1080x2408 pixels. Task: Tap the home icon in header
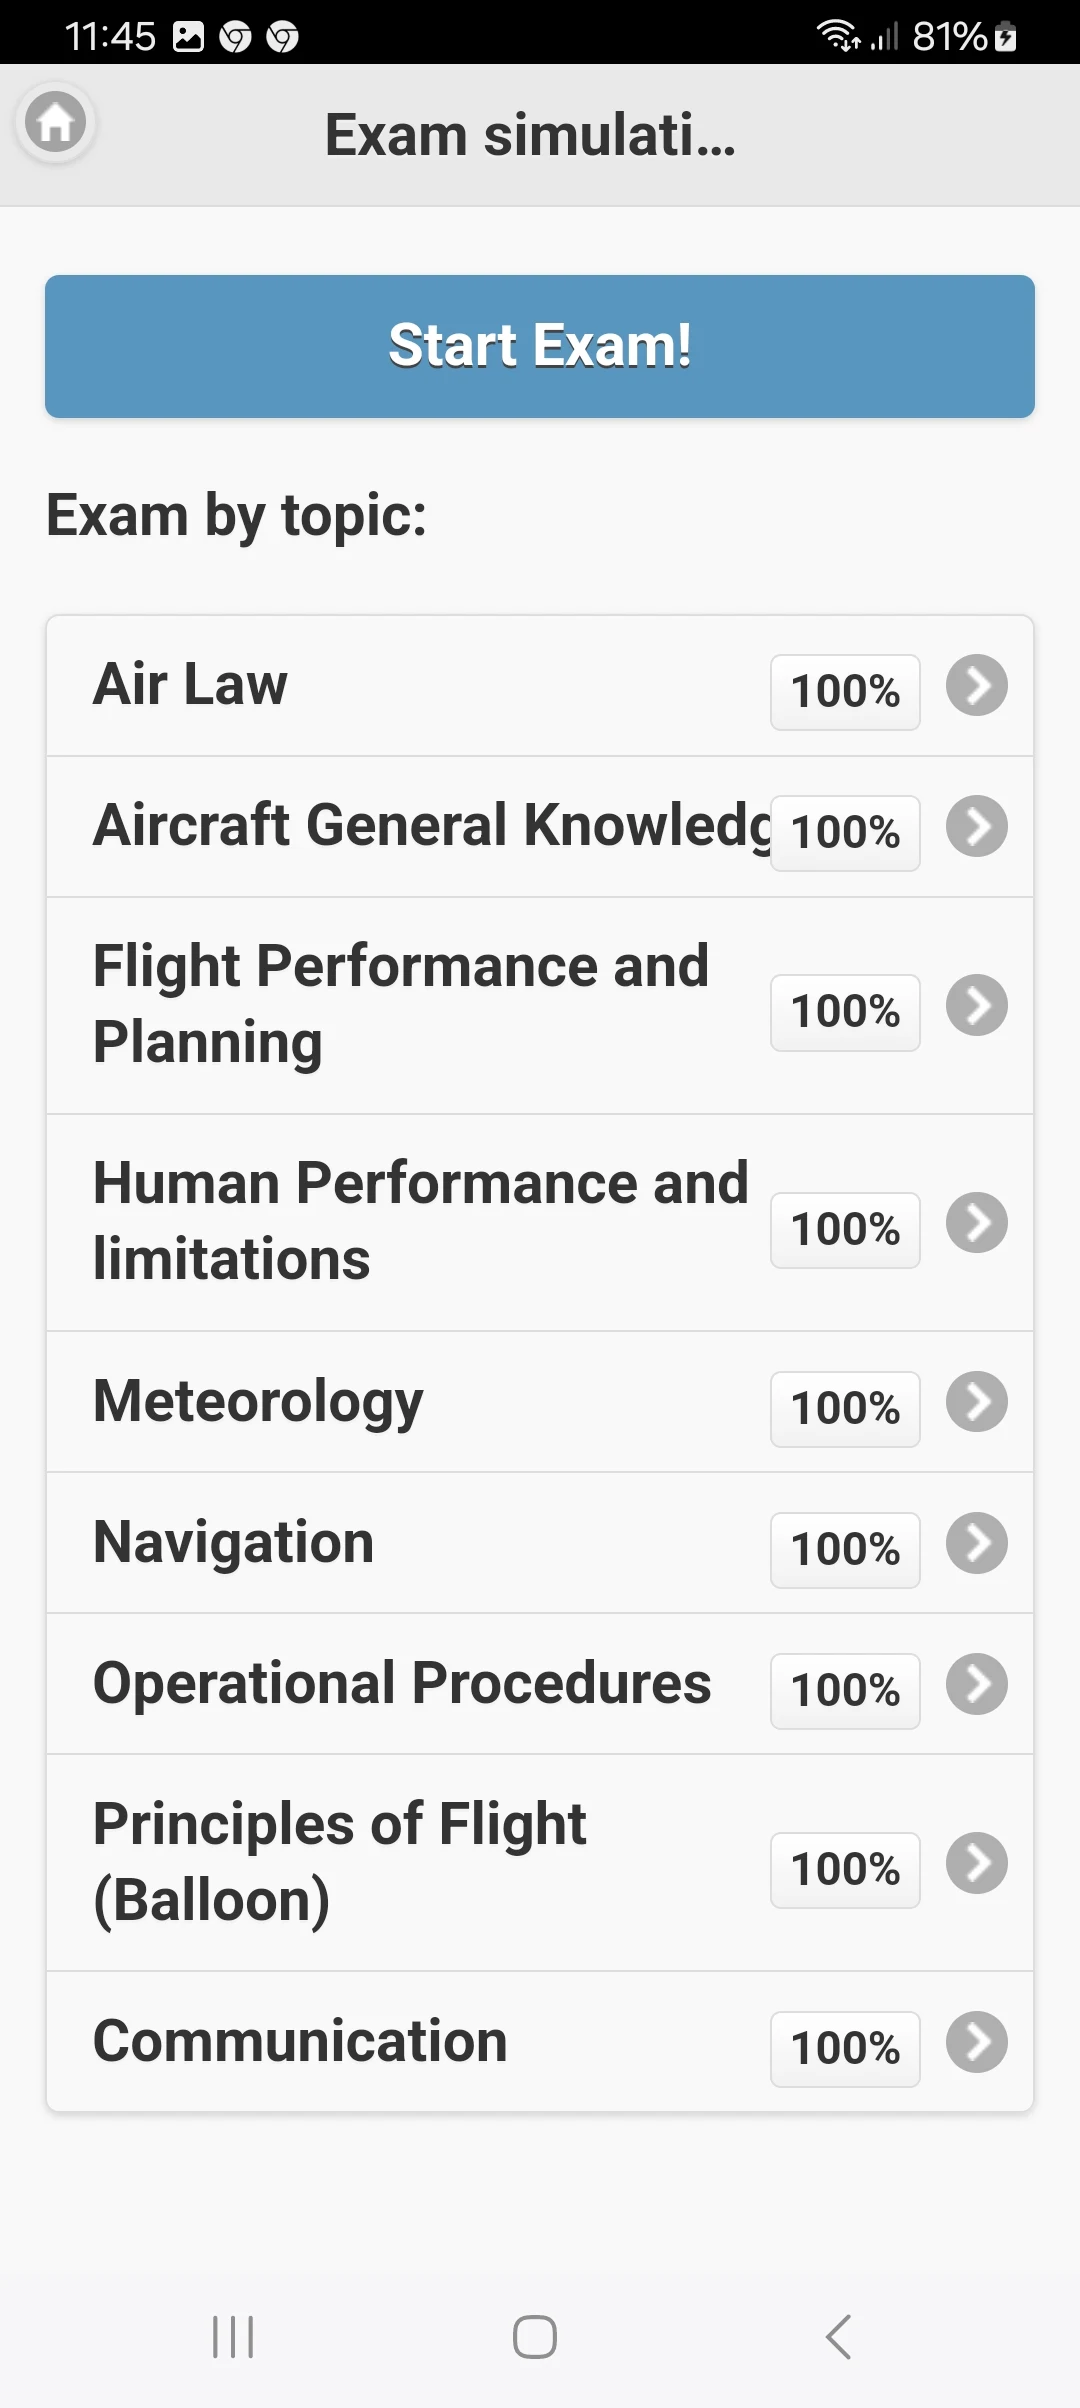(x=56, y=123)
